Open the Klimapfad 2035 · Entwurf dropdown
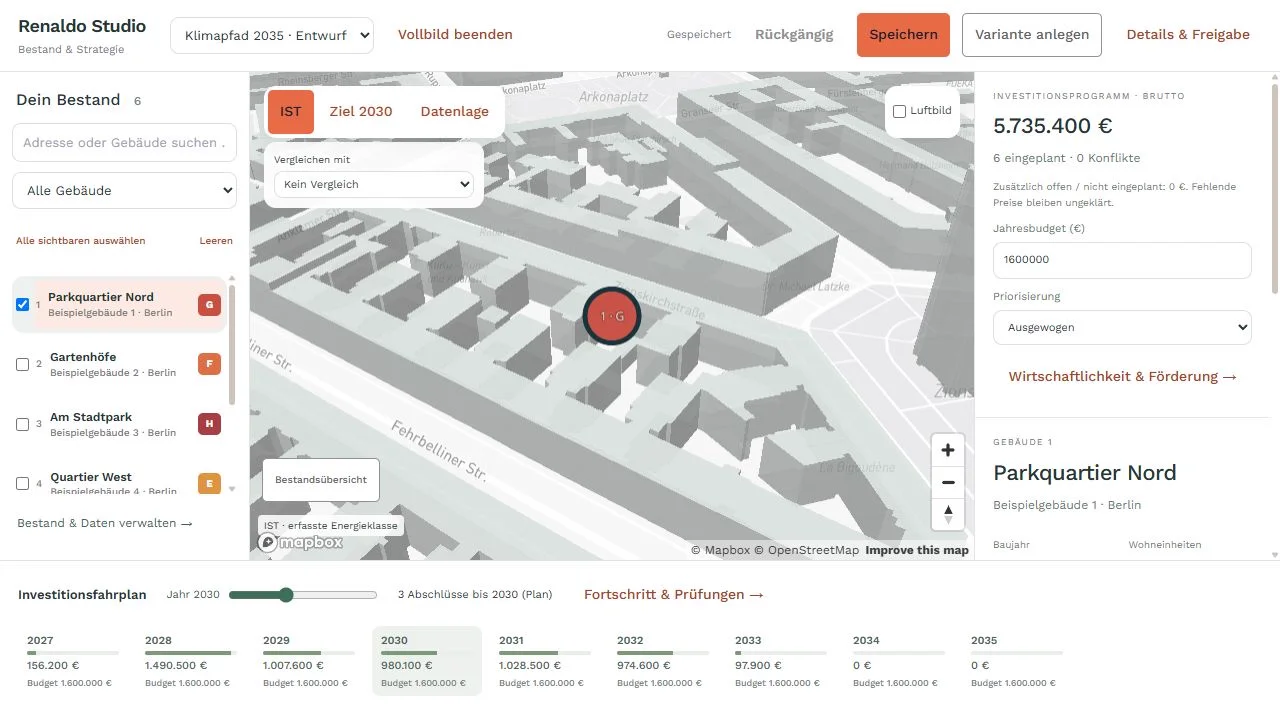 (272, 35)
